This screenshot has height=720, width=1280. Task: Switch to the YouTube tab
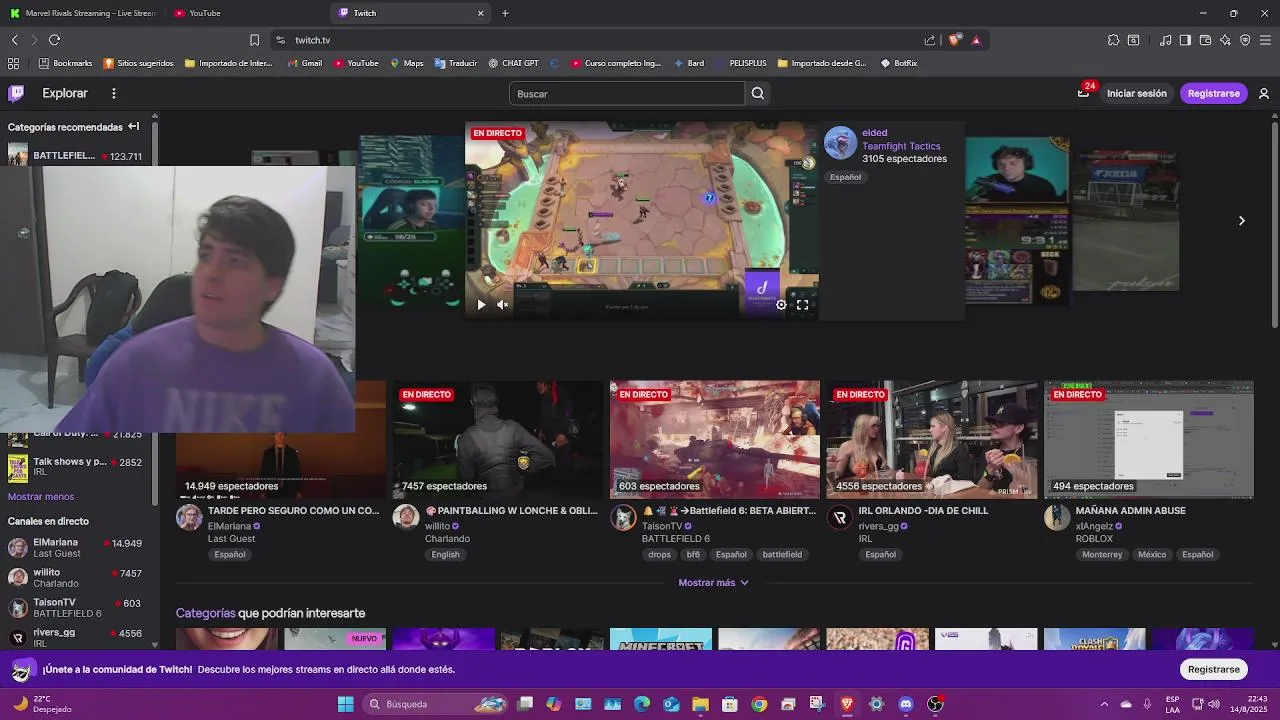coord(245,13)
